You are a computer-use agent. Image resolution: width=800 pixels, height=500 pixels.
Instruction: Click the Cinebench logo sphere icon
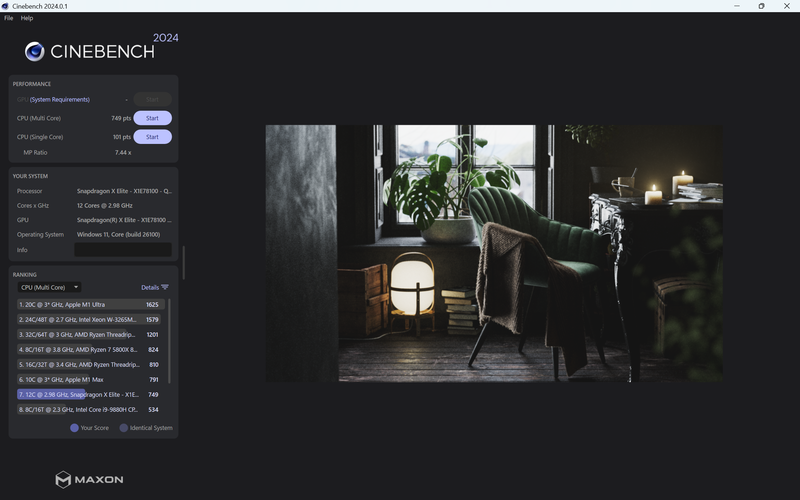[35, 52]
